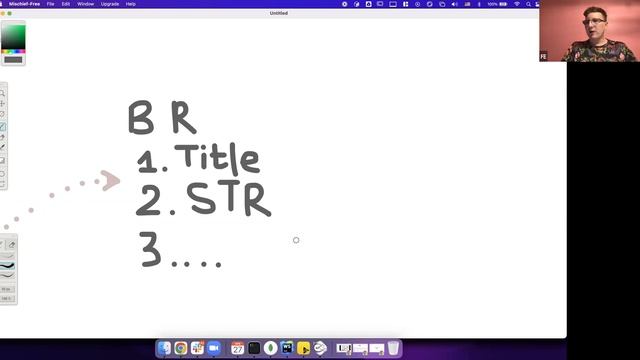Click the current color swatch under hue strip
This screenshot has width=640, height=360.
point(13,60)
